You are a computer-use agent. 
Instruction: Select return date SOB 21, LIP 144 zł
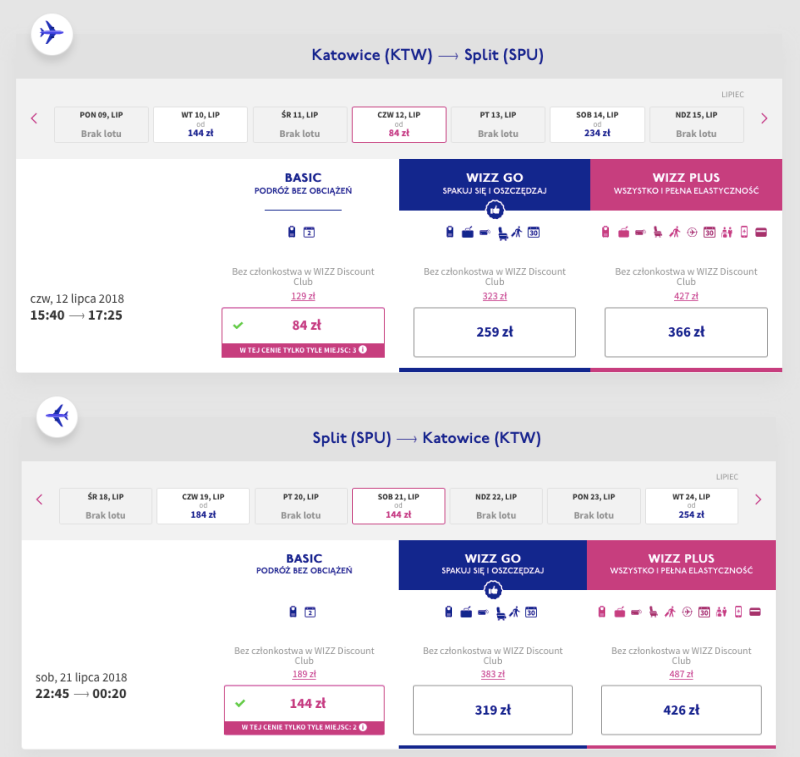[x=398, y=506]
